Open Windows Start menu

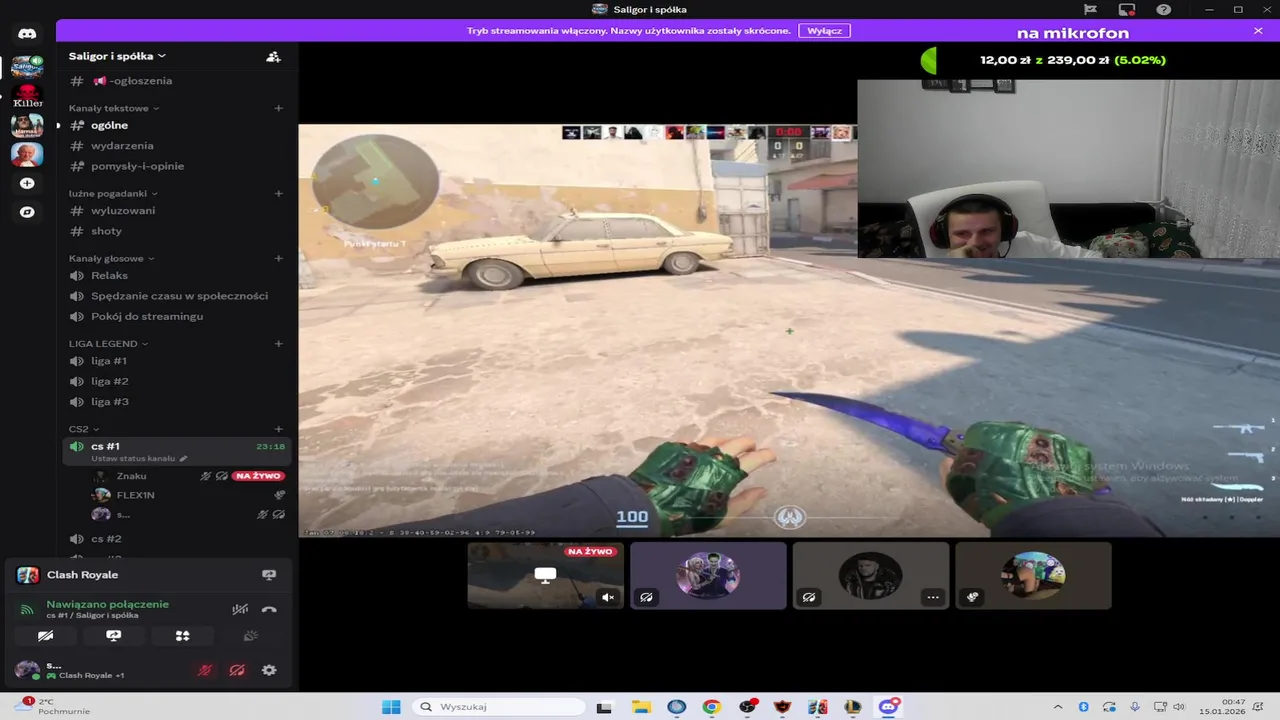(x=391, y=707)
